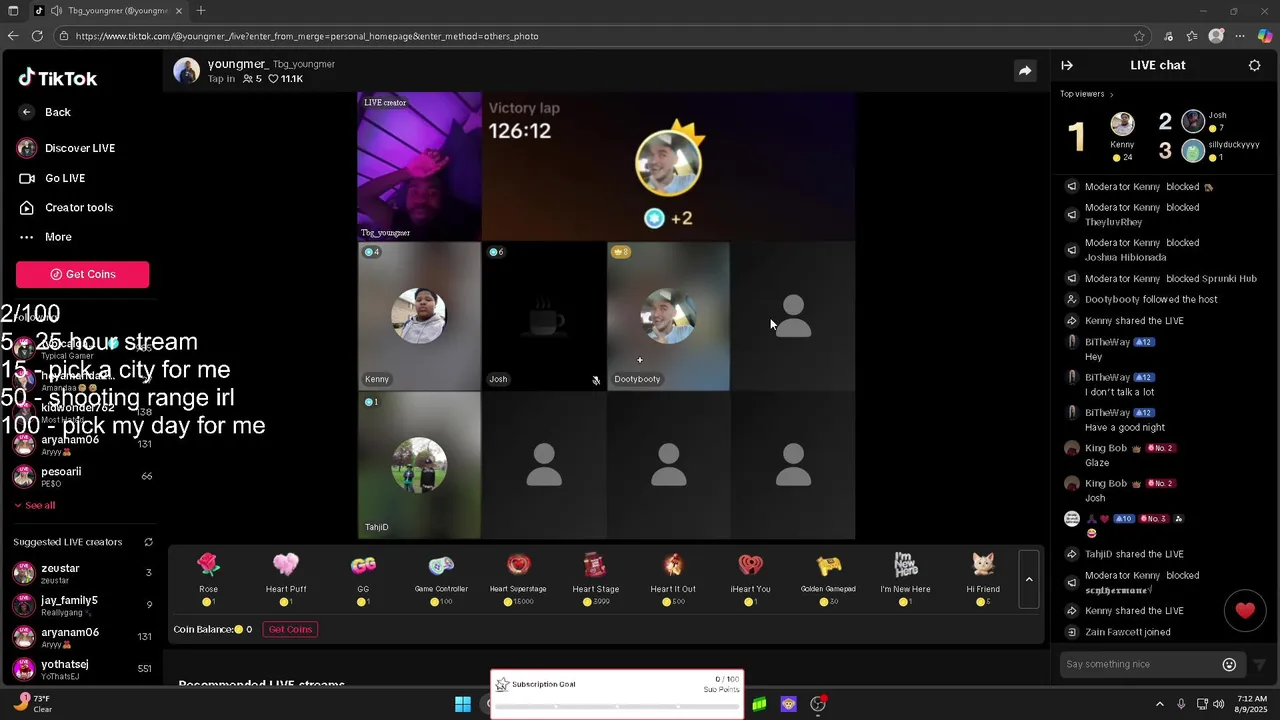Screen dimensions: 1280x720
Task: Click Josh's avatar in top viewers
Action: [1193, 122]
